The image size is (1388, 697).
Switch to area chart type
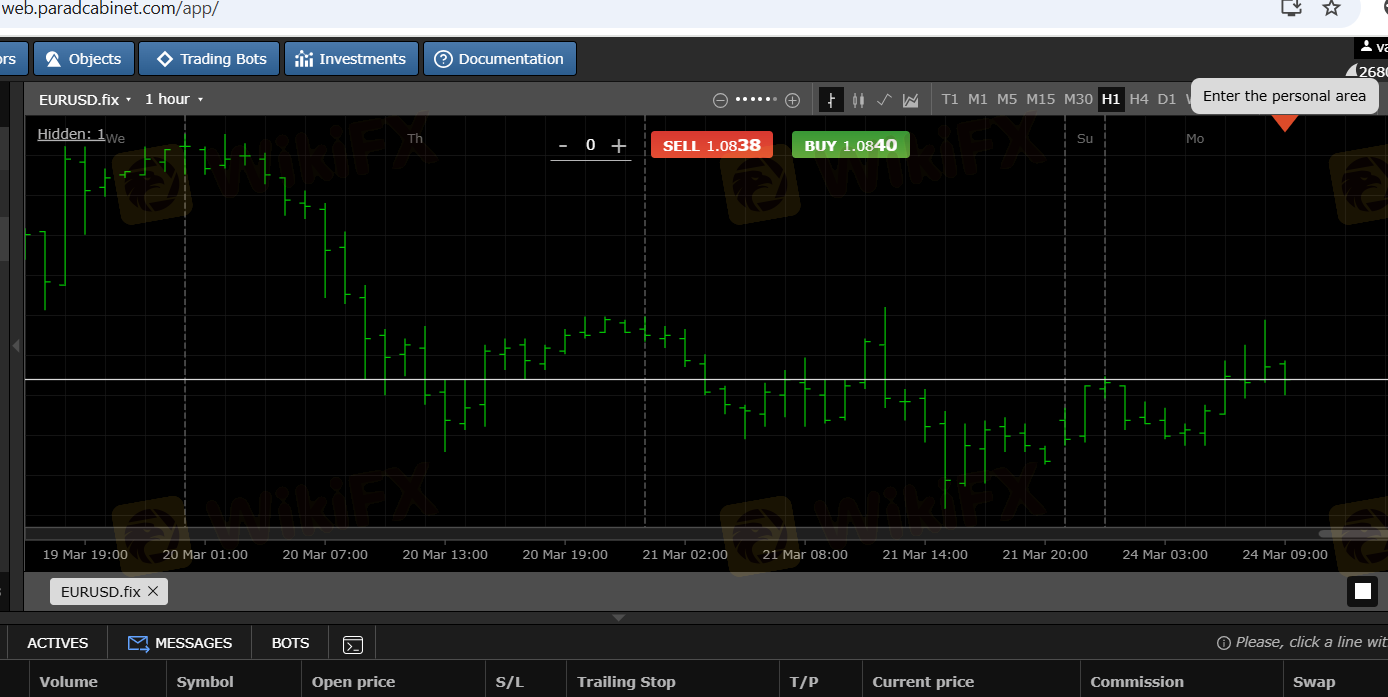point(911,99)
